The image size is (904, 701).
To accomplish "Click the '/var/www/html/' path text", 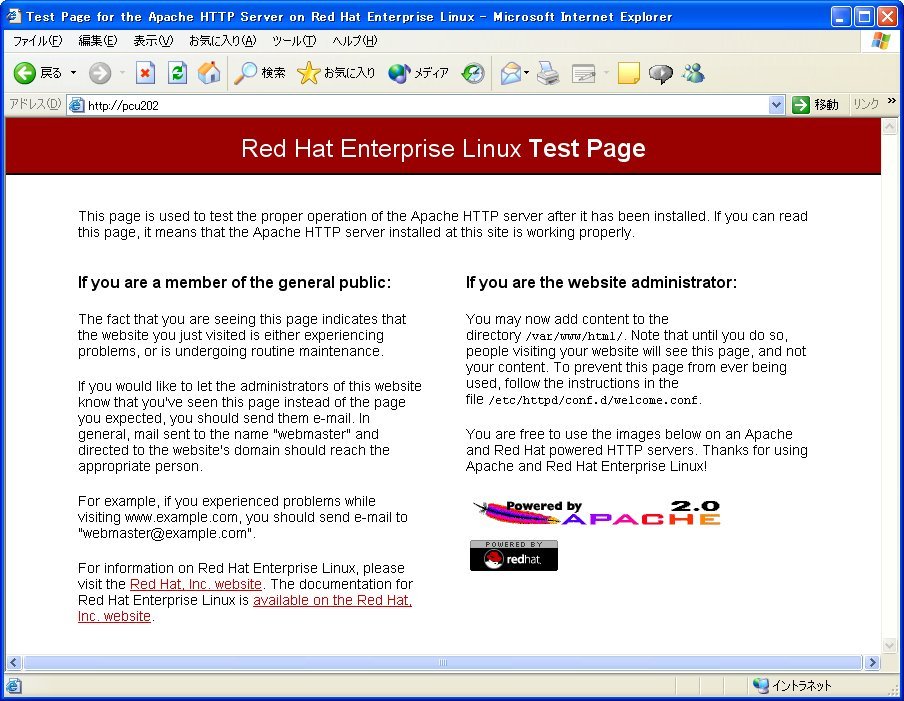I will point(574,336).
